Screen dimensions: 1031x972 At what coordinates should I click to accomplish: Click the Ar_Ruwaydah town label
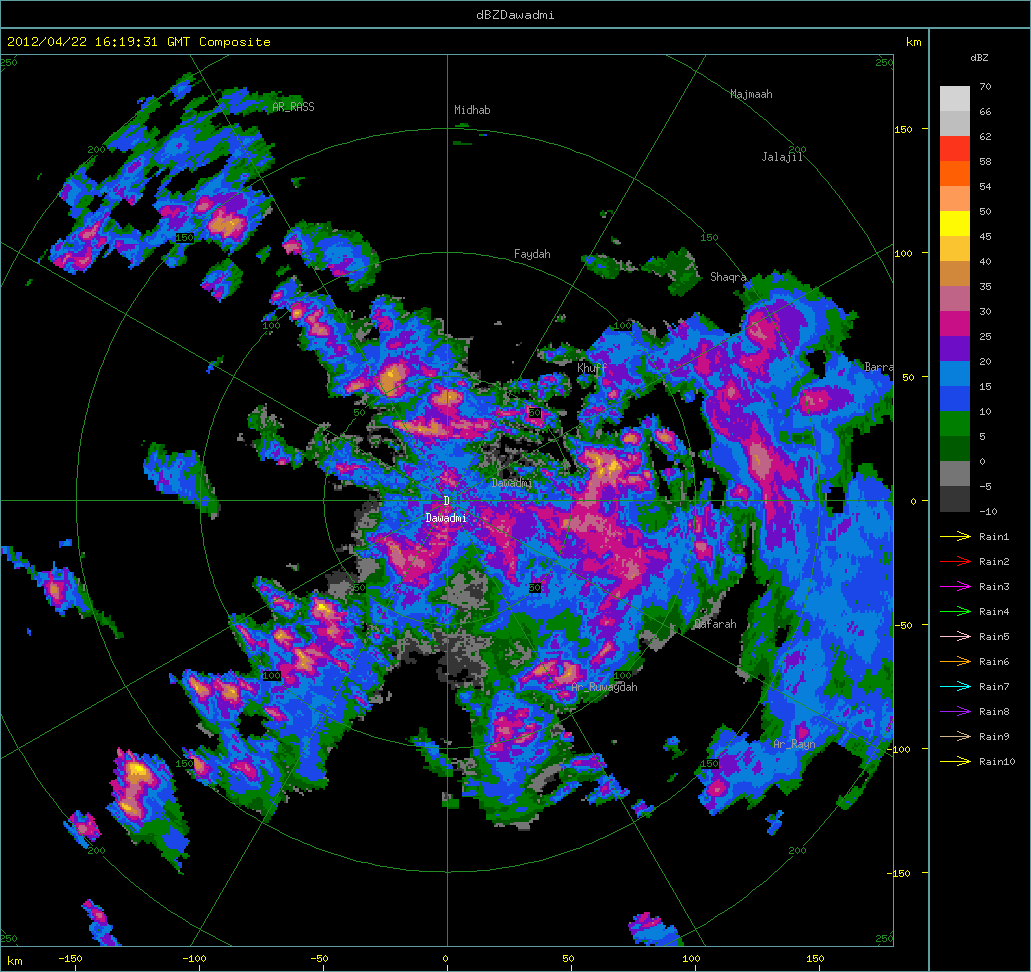click(x=604, y=688)
